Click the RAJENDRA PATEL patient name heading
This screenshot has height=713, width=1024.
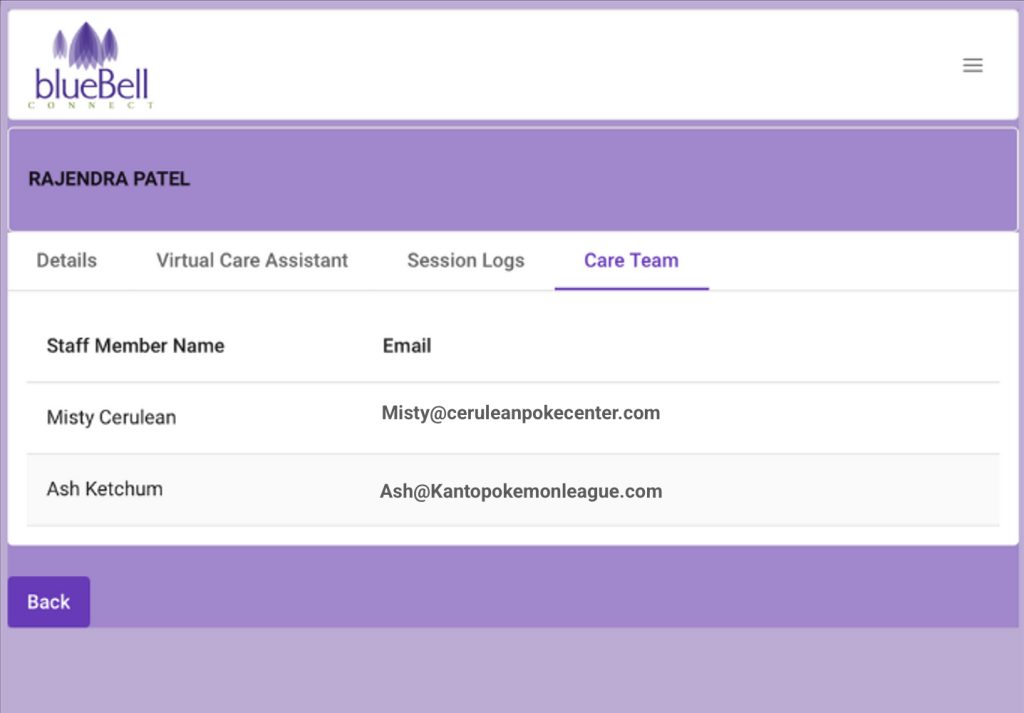click(x=109, y=180)
